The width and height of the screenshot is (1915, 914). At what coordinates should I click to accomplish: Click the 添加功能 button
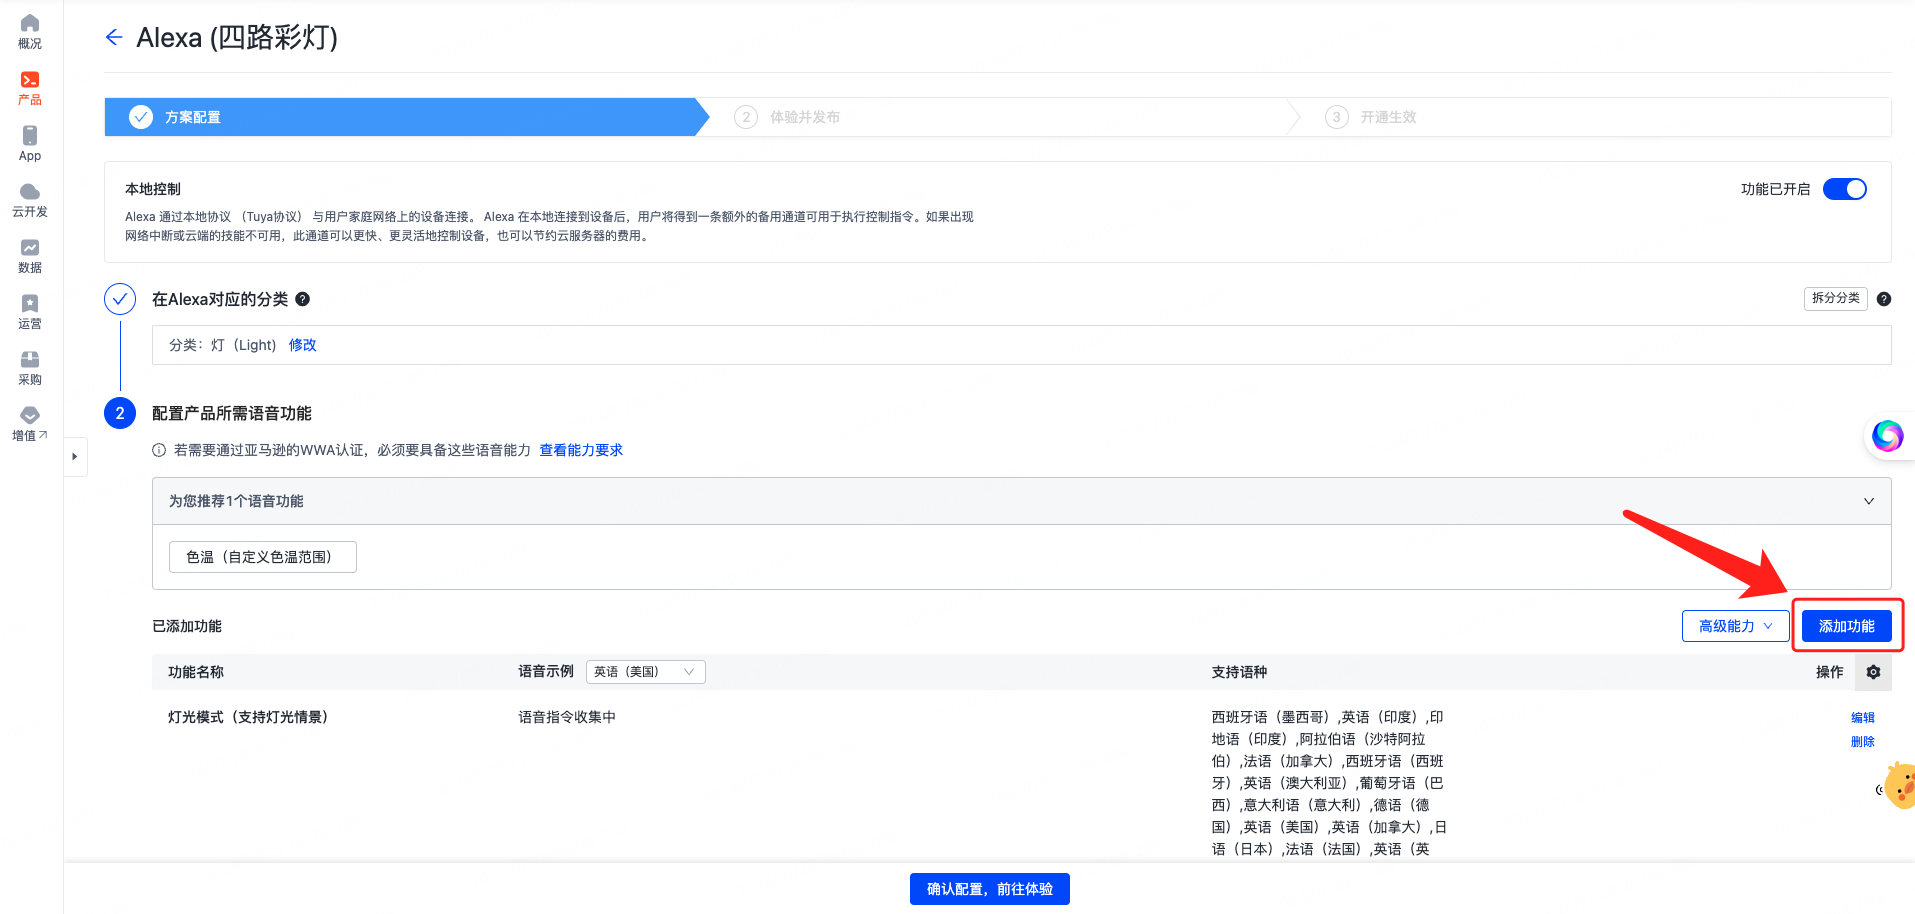1846,626
